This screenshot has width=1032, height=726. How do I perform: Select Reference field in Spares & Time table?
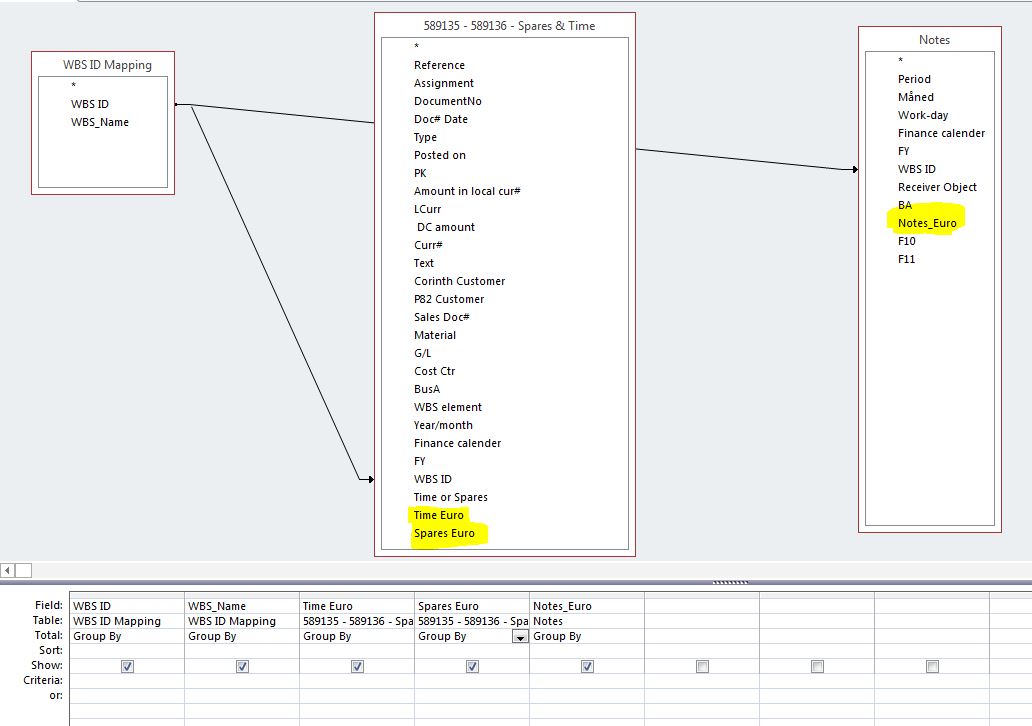pyautogui.click(x=439, y=65)
